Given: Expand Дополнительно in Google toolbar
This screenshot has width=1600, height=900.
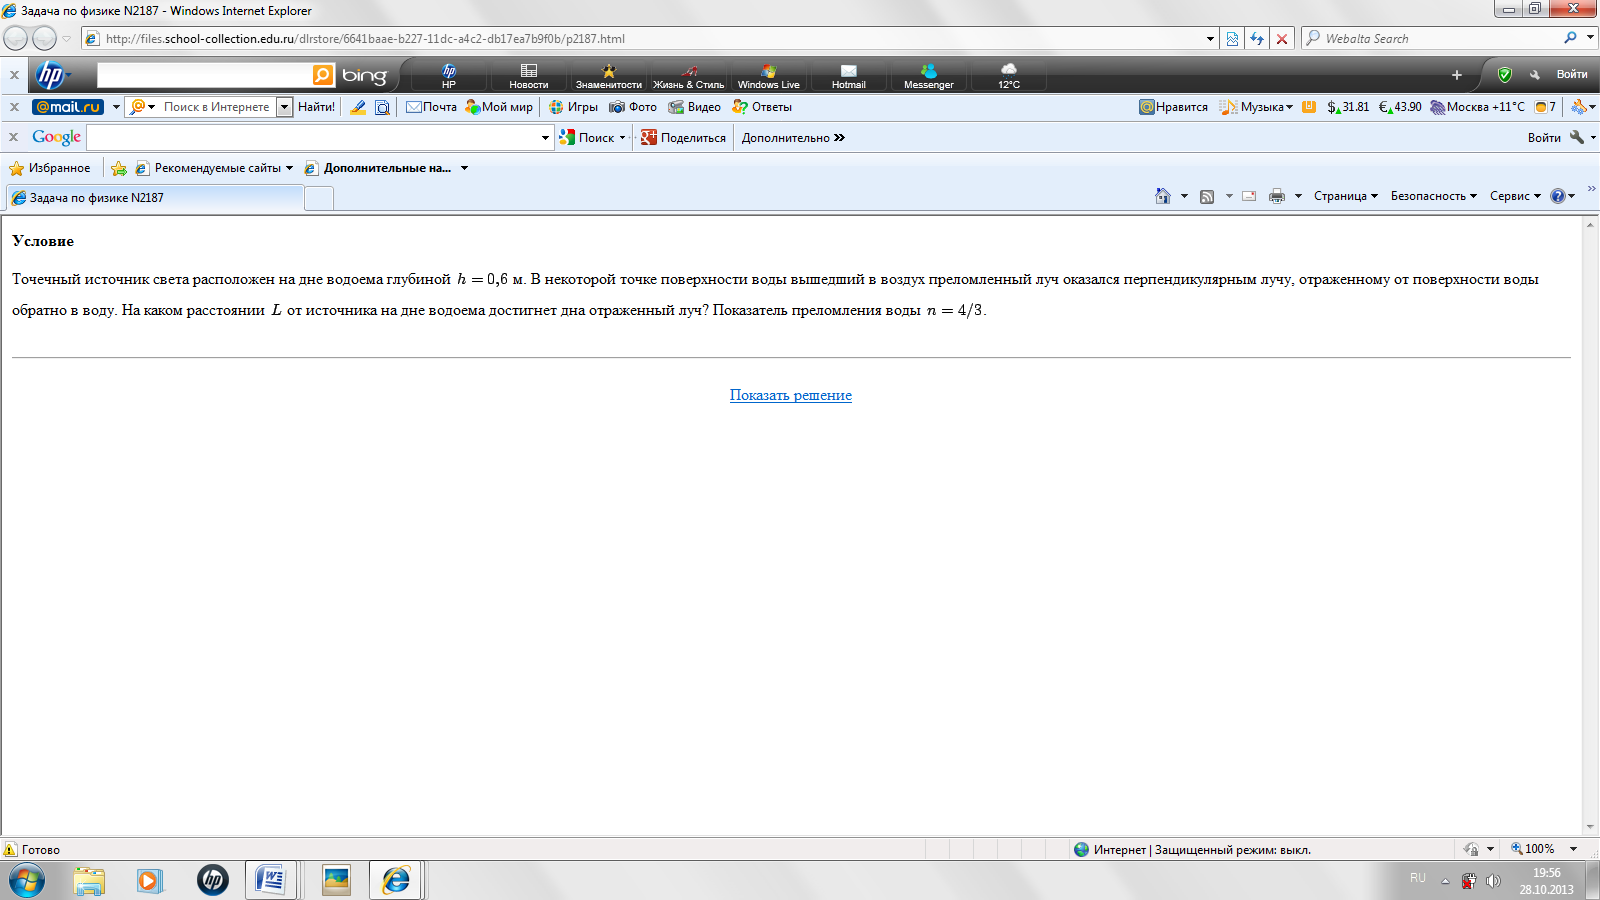Looking at the screenshot, I should [793, 138].
